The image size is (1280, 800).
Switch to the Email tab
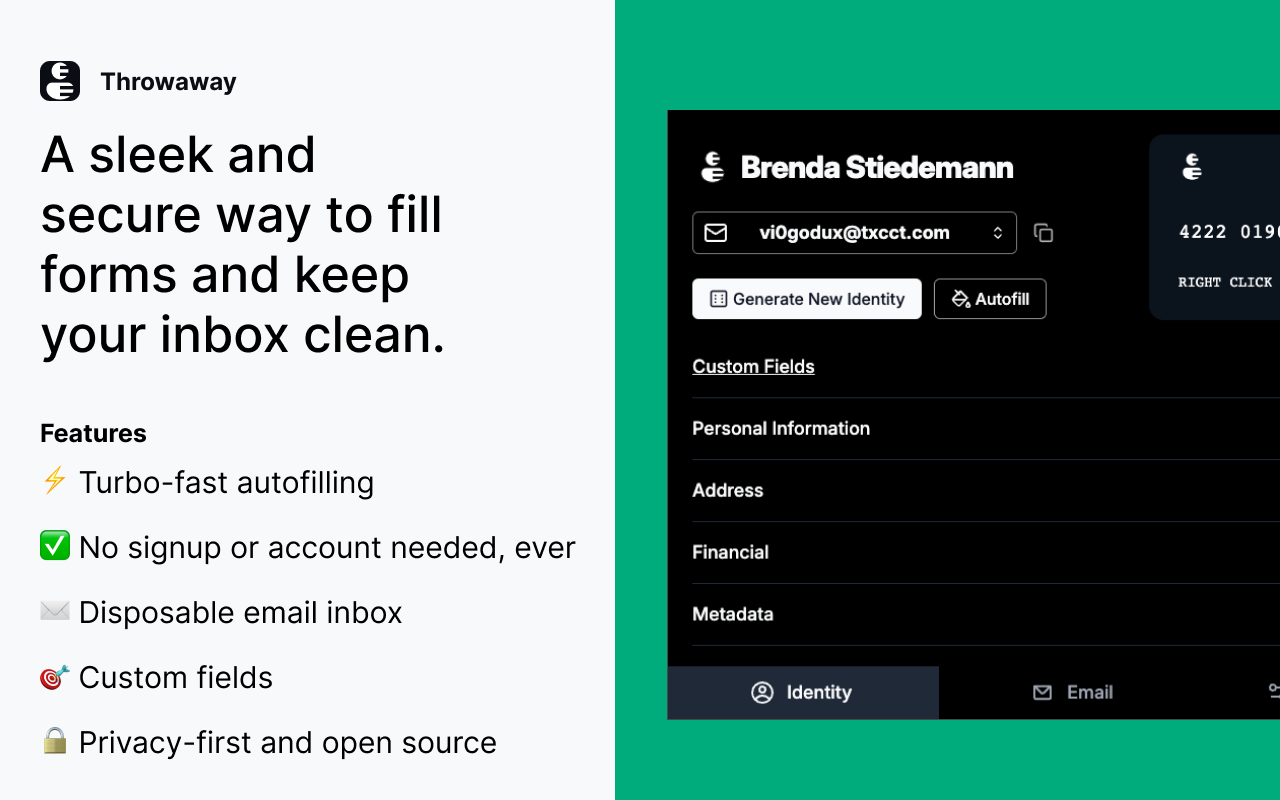pyautogui.click(x=1073, y=692)
